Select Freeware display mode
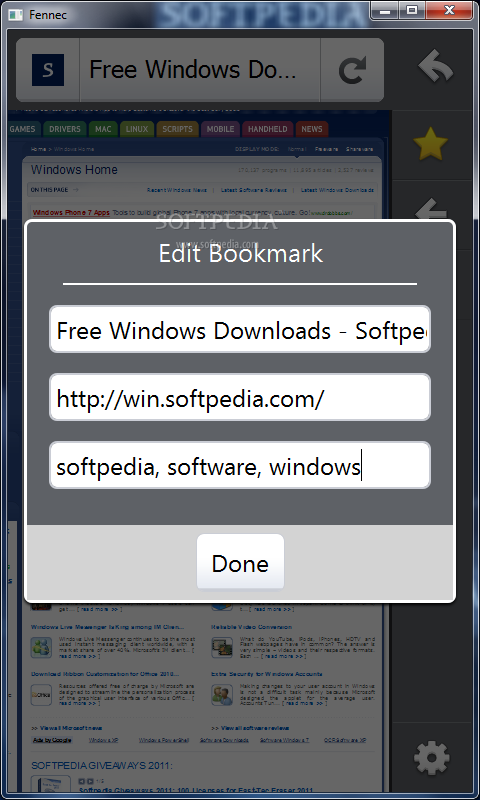This screenshot has height=800, width=480. click(326, 149)
